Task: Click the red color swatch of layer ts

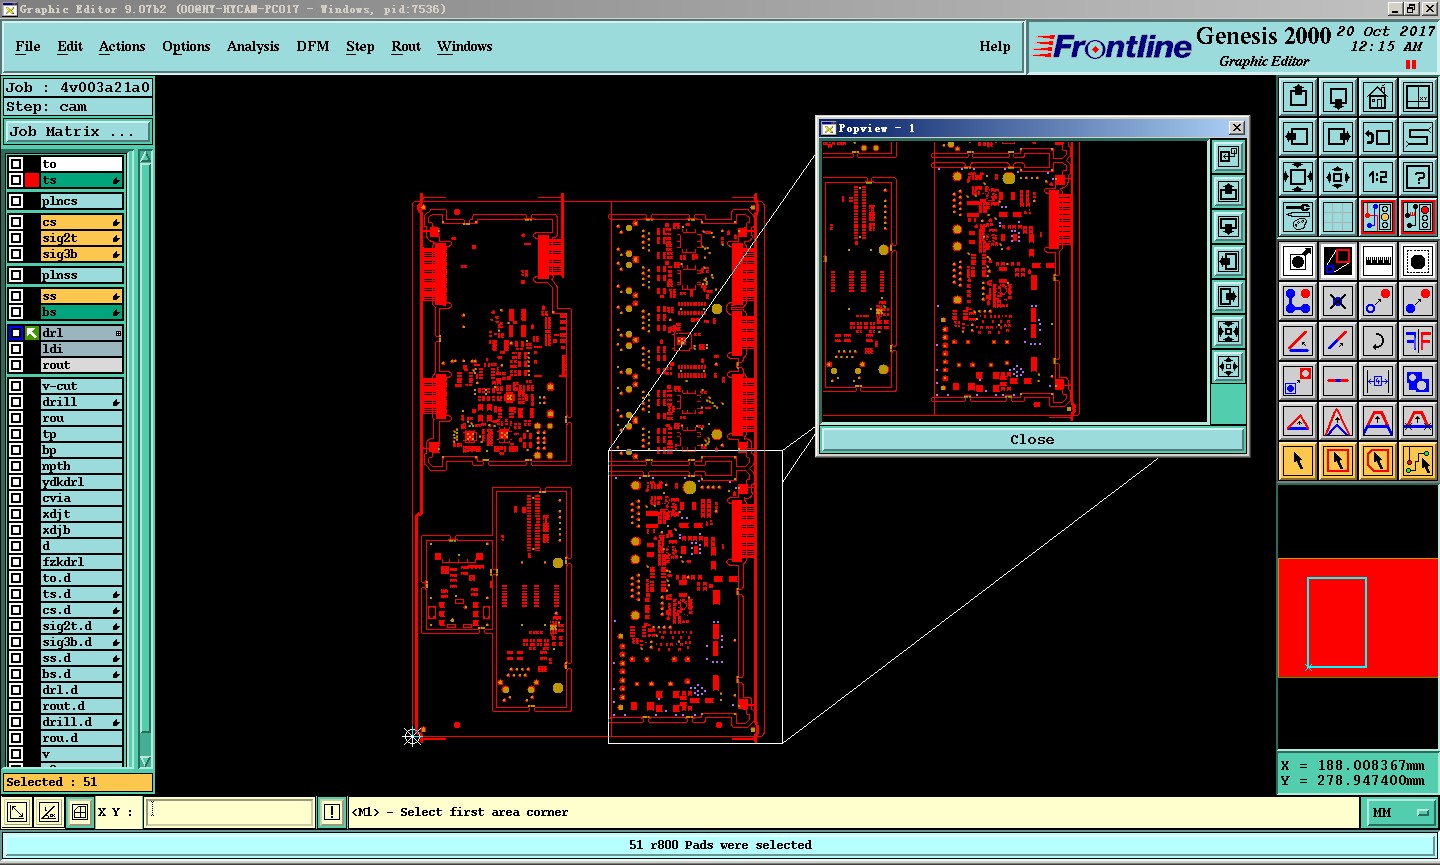Action: (32, 180)
